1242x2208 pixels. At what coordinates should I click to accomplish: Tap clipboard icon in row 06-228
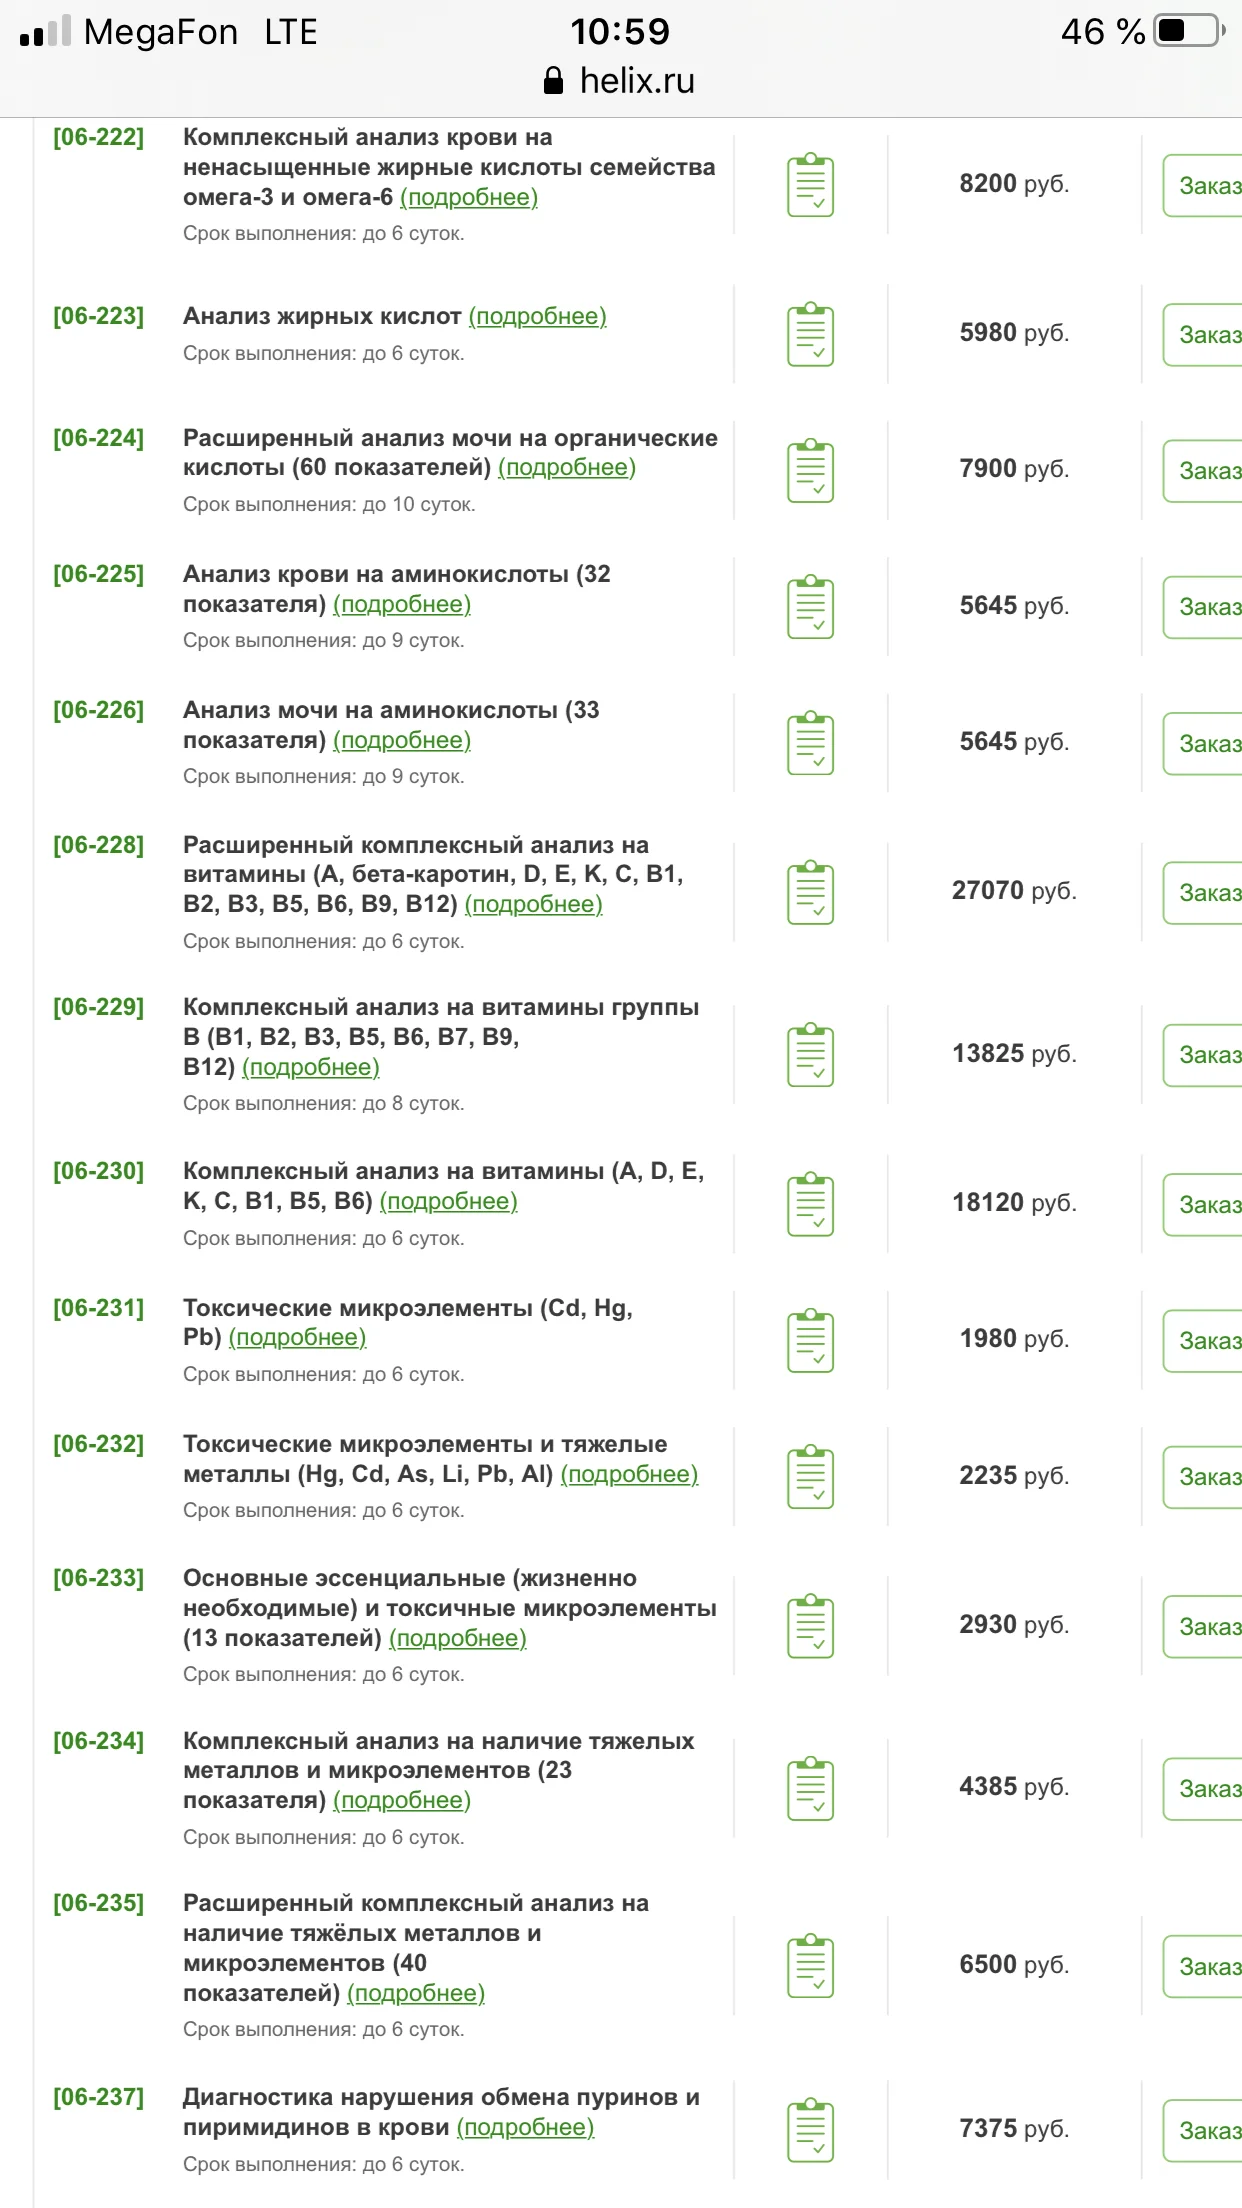point(810,892)
